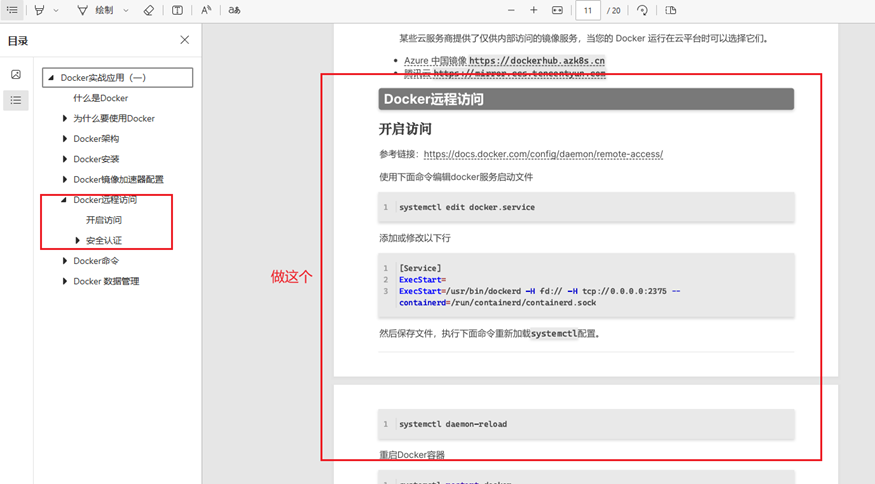Screen dimensions: 875x484
Task: Select Docker命令 outline entry text
Action: pyautogui.click(x=96, y=261)
